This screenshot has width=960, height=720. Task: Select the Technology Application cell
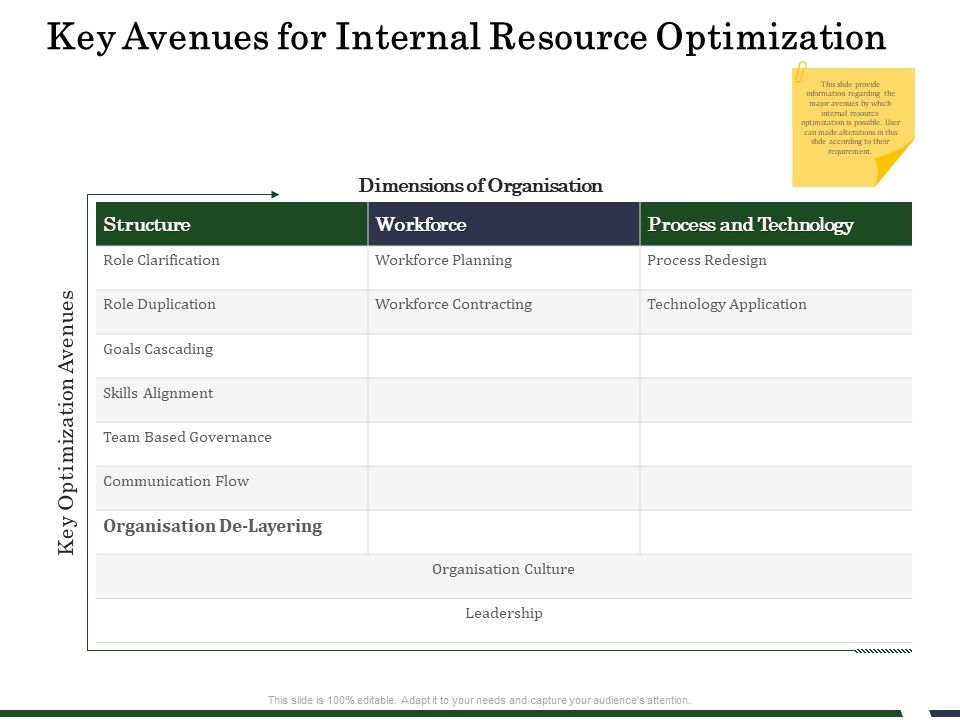point(726,305)
